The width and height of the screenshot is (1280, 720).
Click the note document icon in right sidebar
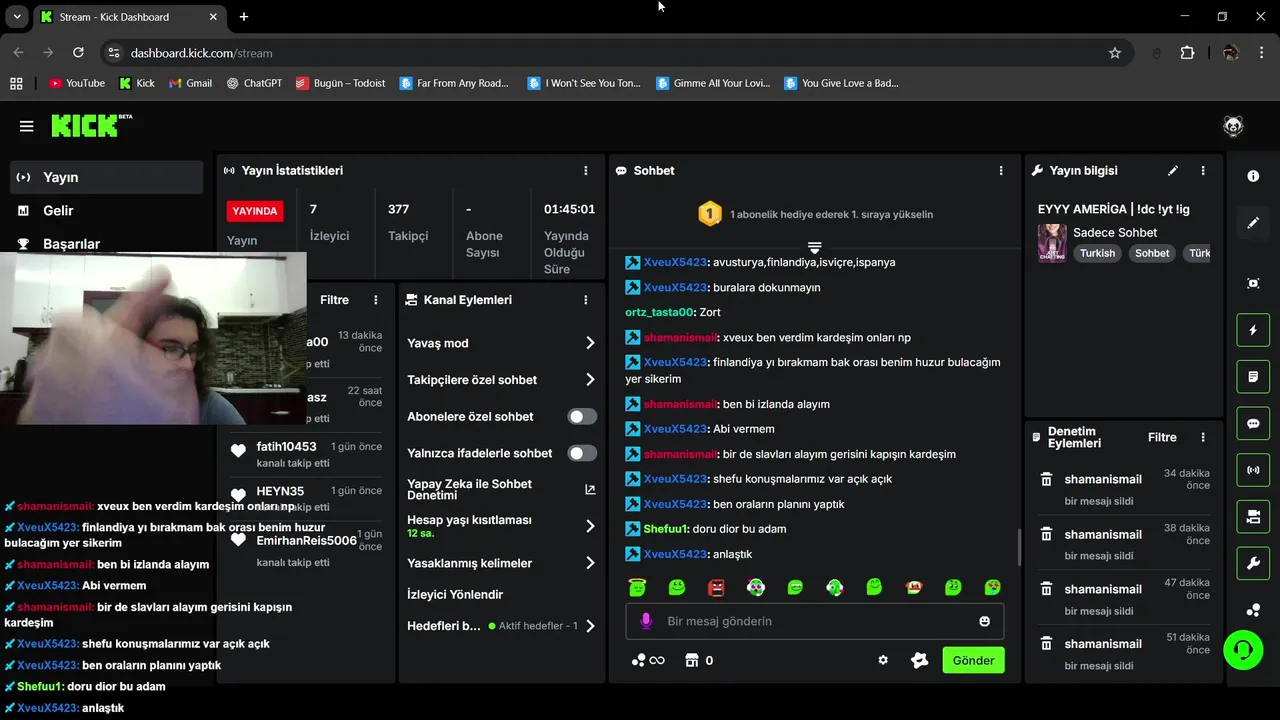click(x=1253, y=377)
